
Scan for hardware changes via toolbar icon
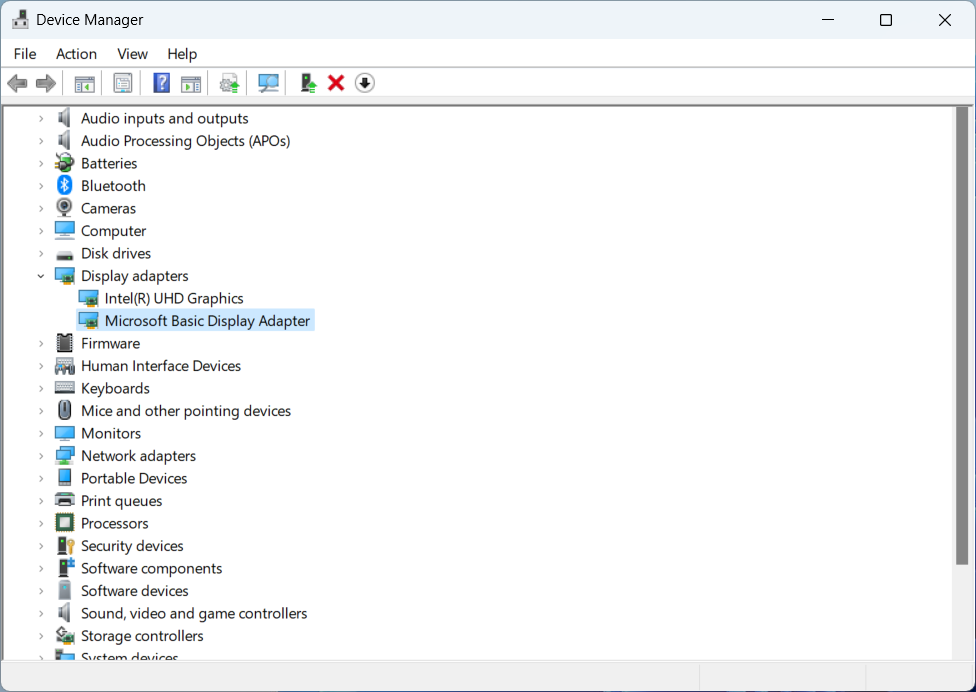(x=268, y=83)
